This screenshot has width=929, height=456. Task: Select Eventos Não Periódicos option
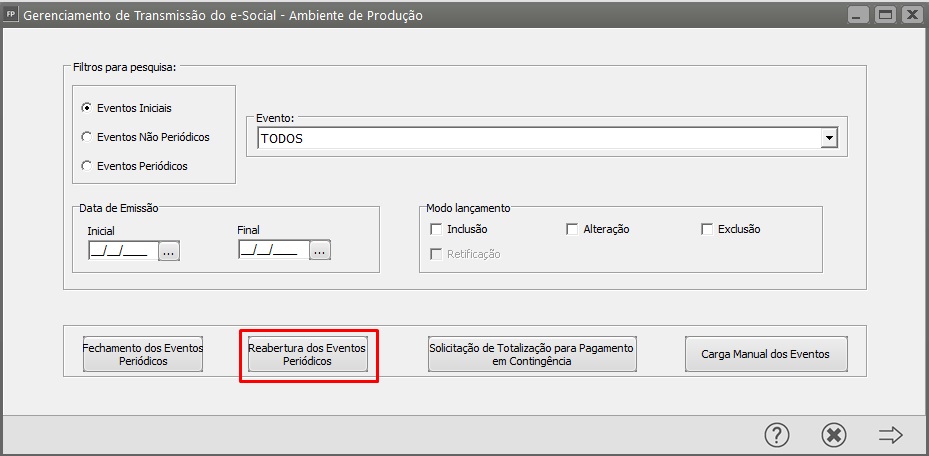click(x=87, y=137)
